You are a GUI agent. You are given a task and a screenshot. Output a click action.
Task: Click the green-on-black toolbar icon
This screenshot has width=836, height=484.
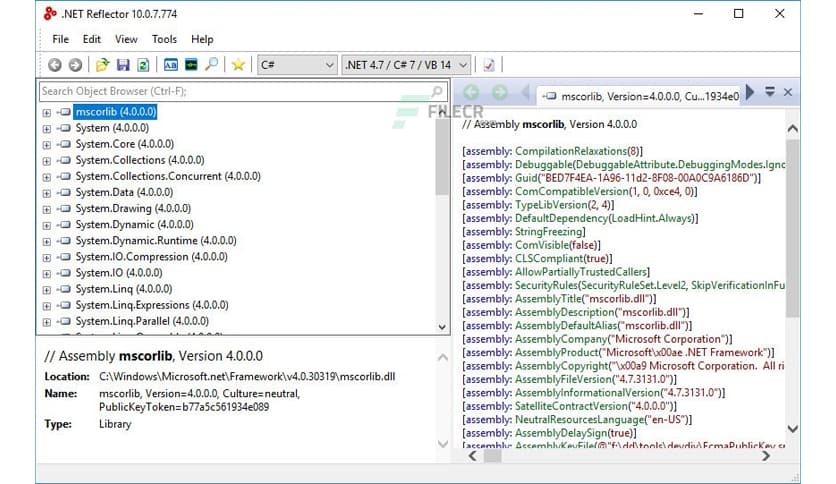[x=191, y=65]
